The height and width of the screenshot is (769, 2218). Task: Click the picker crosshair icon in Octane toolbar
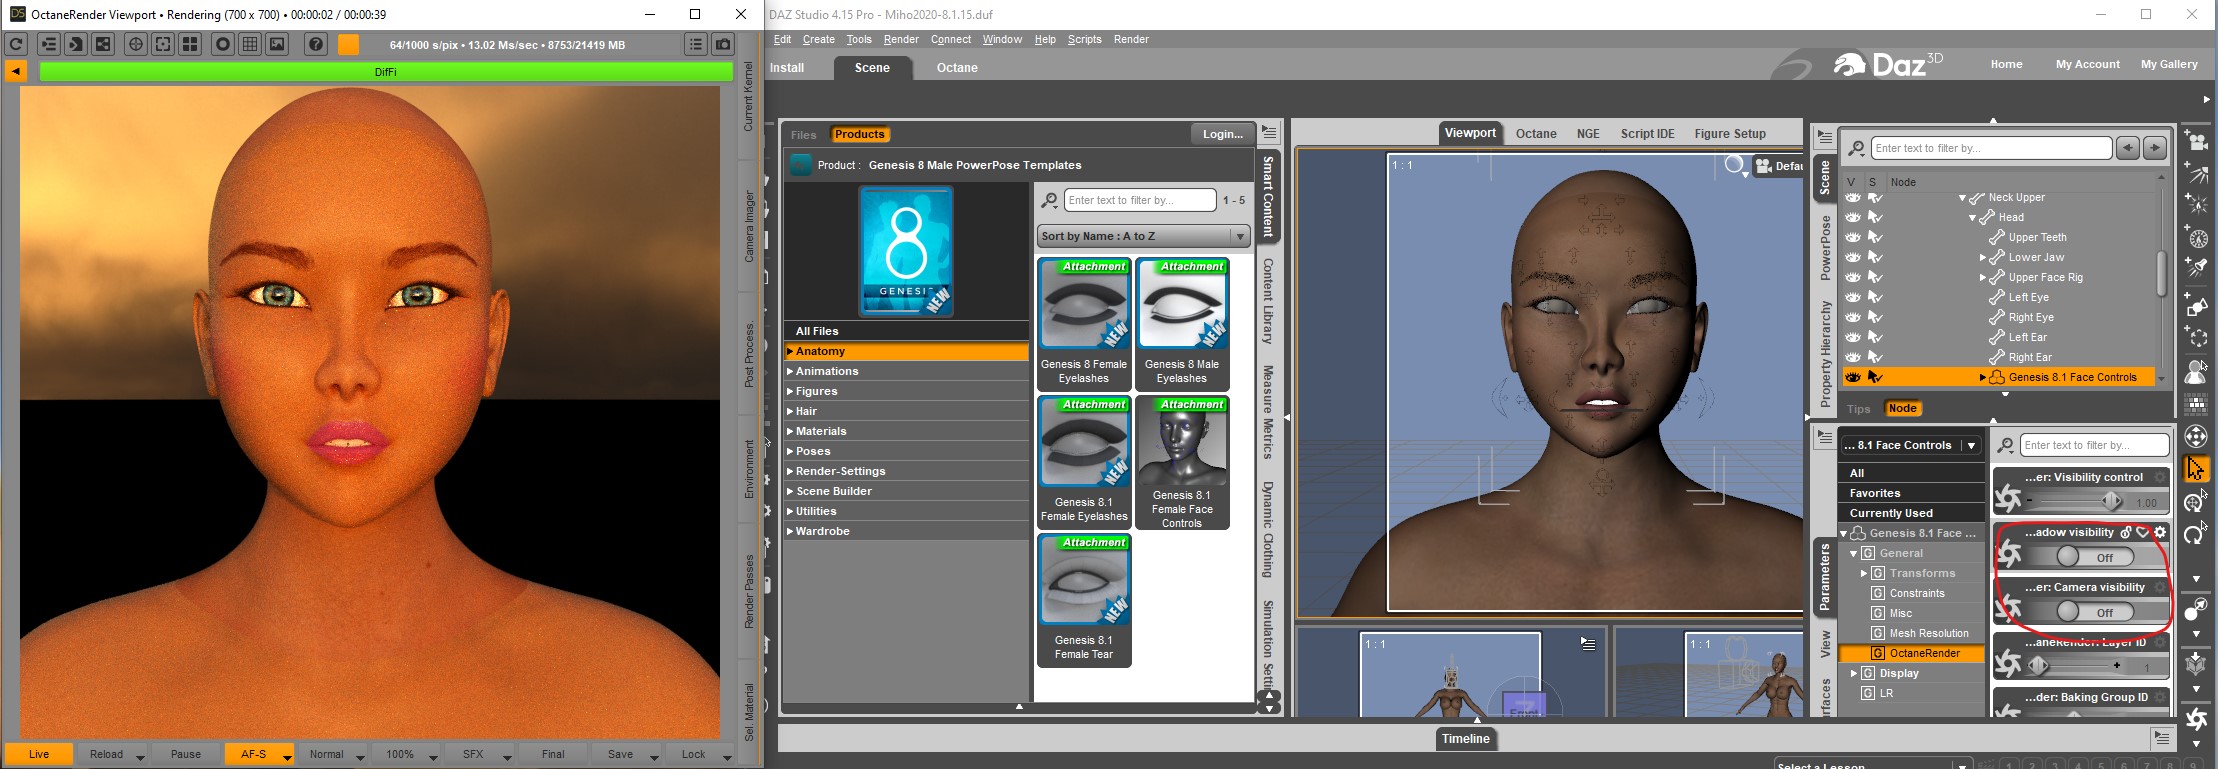[x=135, y=44]
